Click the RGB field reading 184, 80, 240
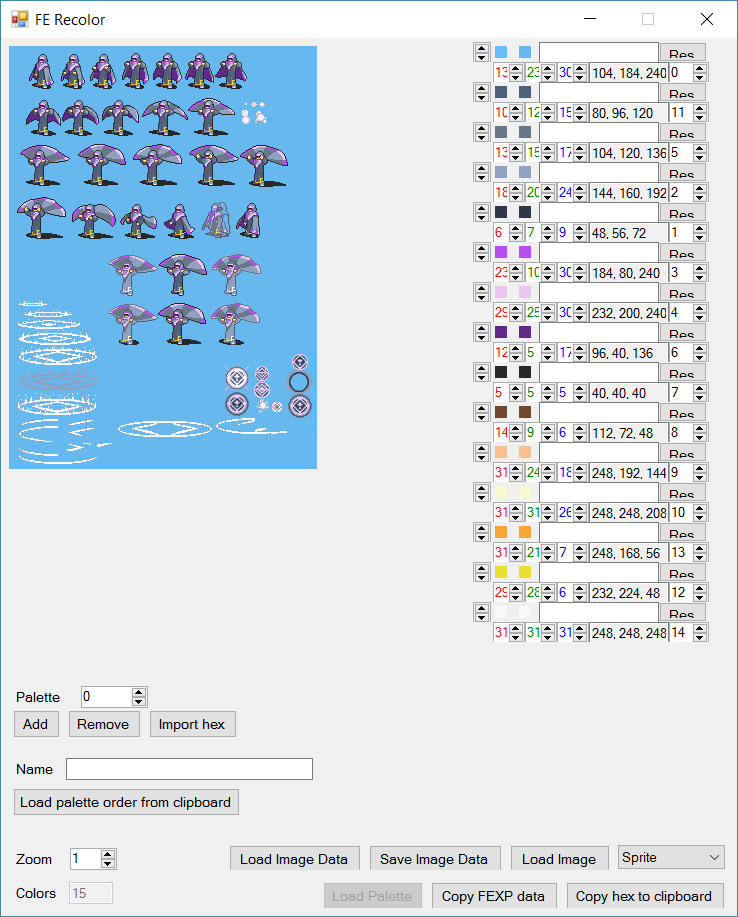This screenshot has width=738, height=917. pos(629,273)
